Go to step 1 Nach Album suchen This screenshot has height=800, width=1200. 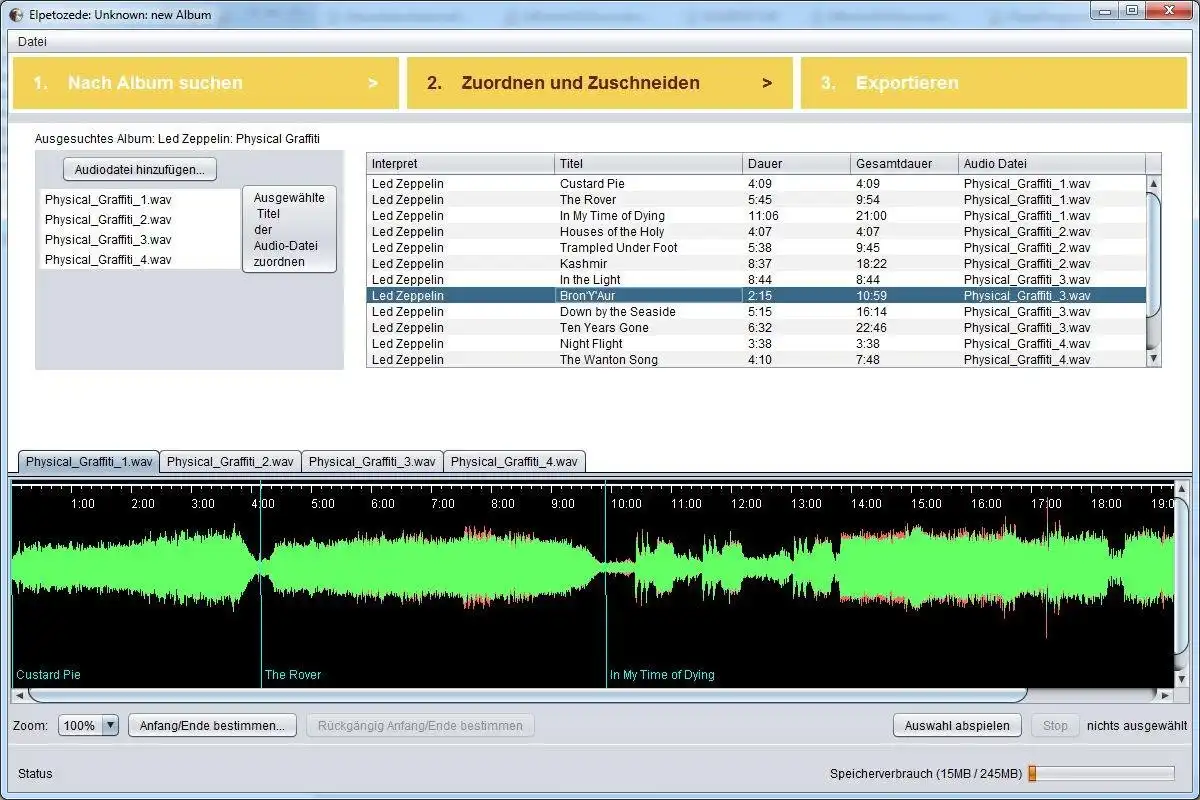click(x=205, y=83)
